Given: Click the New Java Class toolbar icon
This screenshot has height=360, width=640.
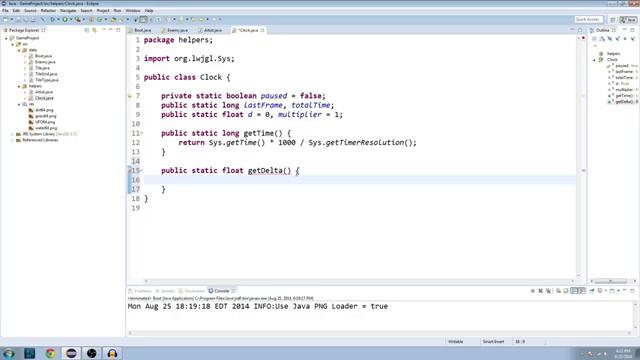Looking at the screenshot, I should click(x=100, y=20).
